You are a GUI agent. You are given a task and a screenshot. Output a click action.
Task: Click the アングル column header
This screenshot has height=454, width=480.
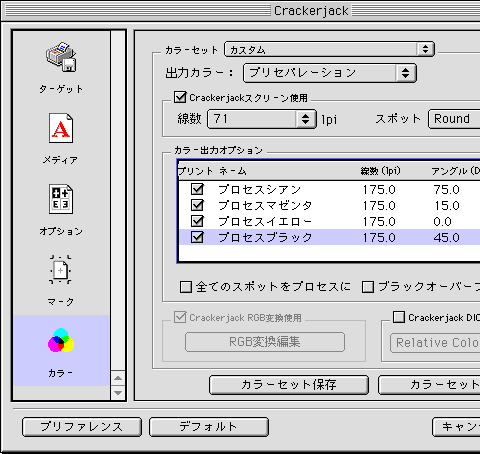[x=455, y=171]
